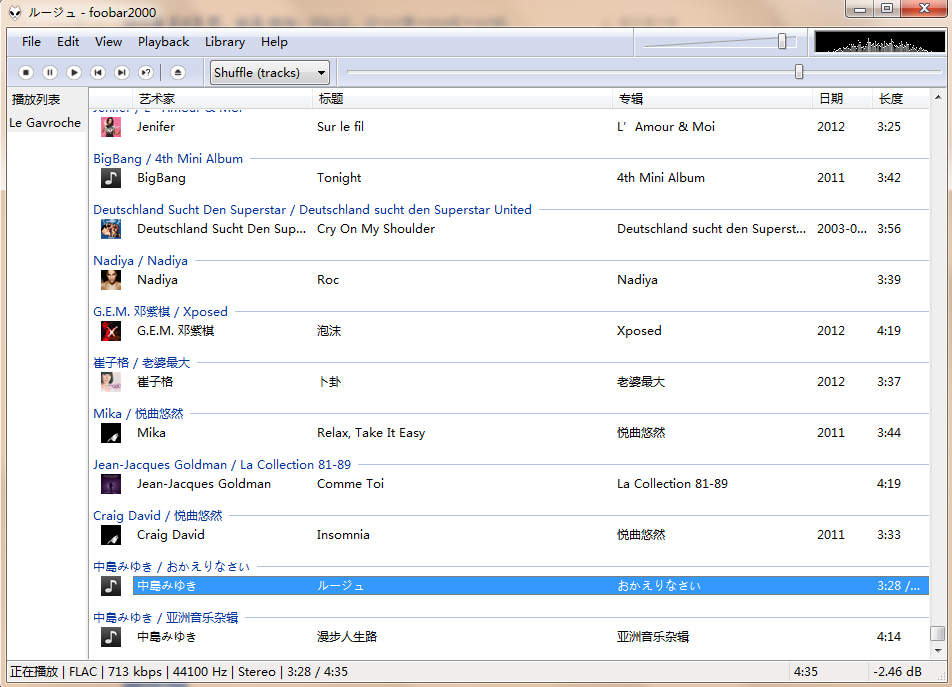Adjust the volume slider handle
Image resolution: width=952 pixels, height=687 pixels.
(x=782, y=41)
